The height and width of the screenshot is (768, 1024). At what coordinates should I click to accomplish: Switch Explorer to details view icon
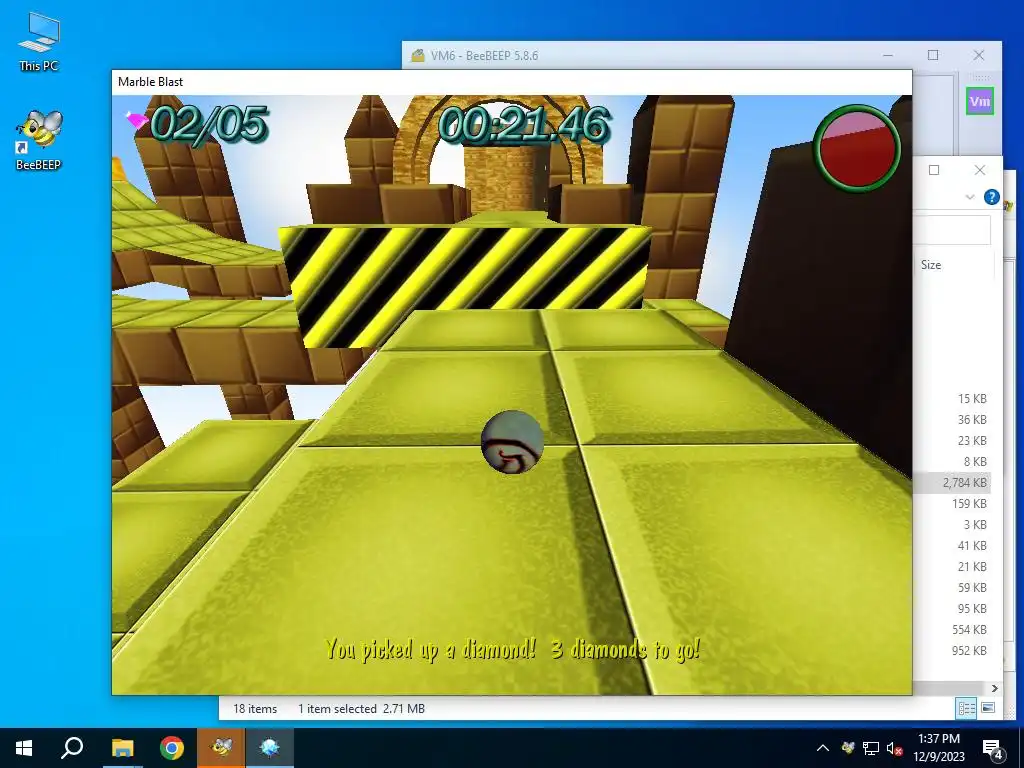point(967,708)
